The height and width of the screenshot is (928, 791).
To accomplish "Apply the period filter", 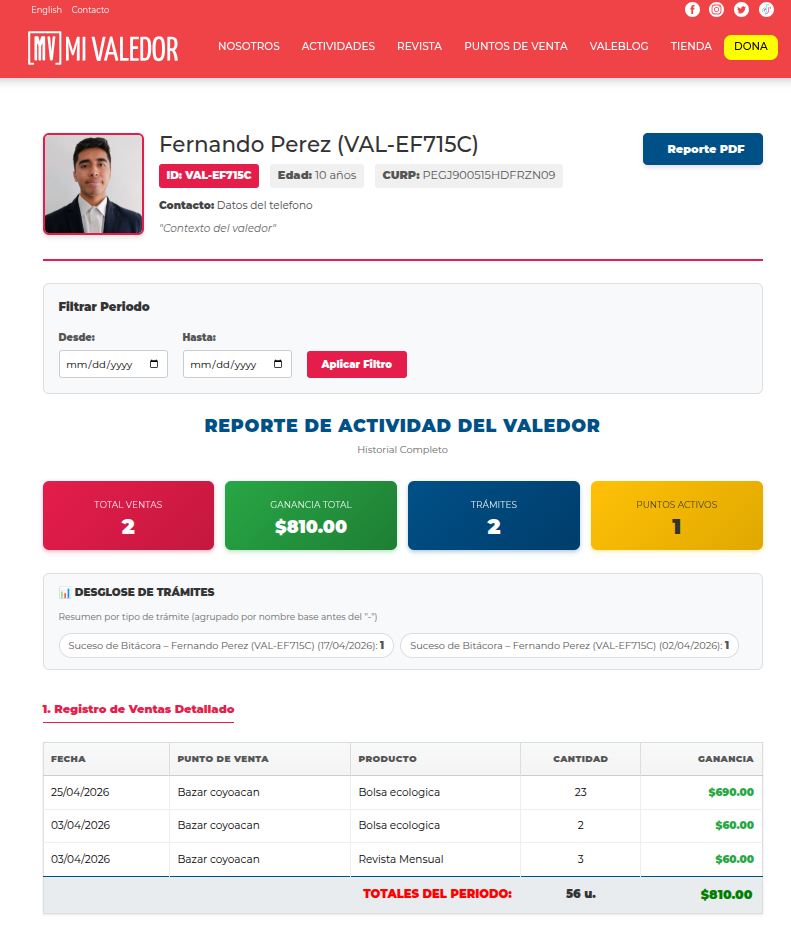I will [x=357, y=365].
